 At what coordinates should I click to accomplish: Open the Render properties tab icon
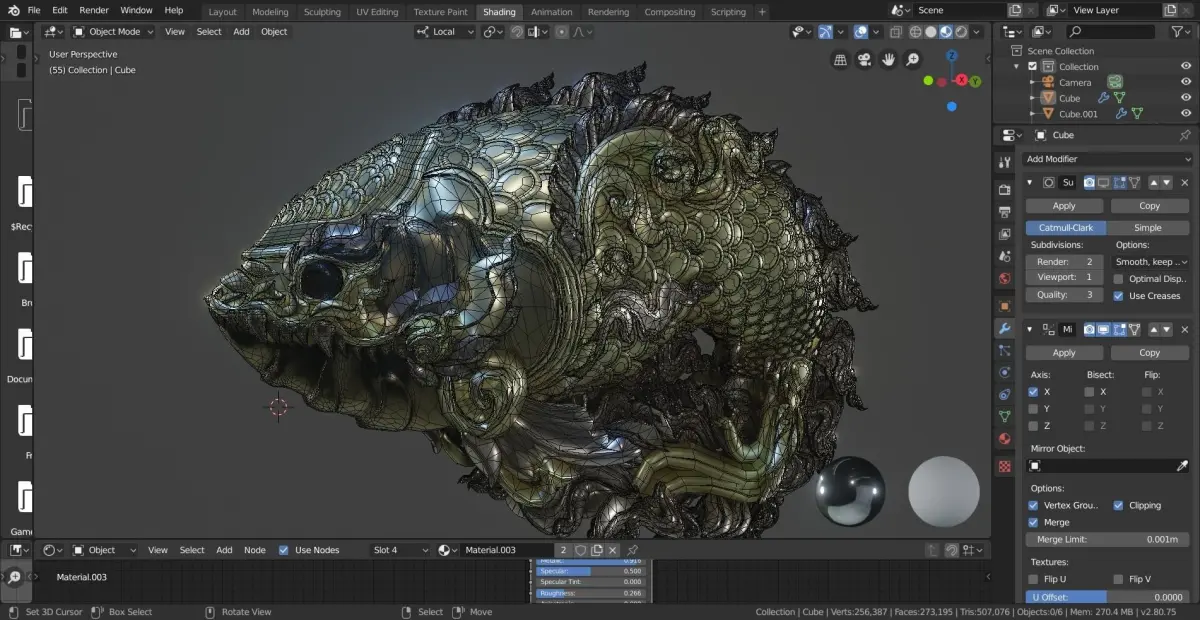(1005, 190)
